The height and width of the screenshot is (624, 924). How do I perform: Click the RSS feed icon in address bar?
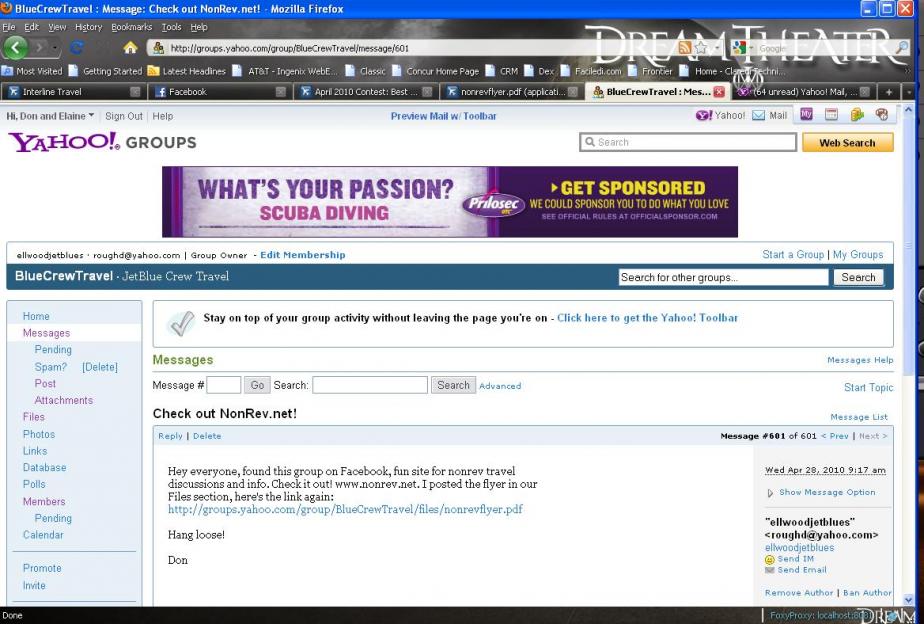pyautogui.click(x=684, y=48)
